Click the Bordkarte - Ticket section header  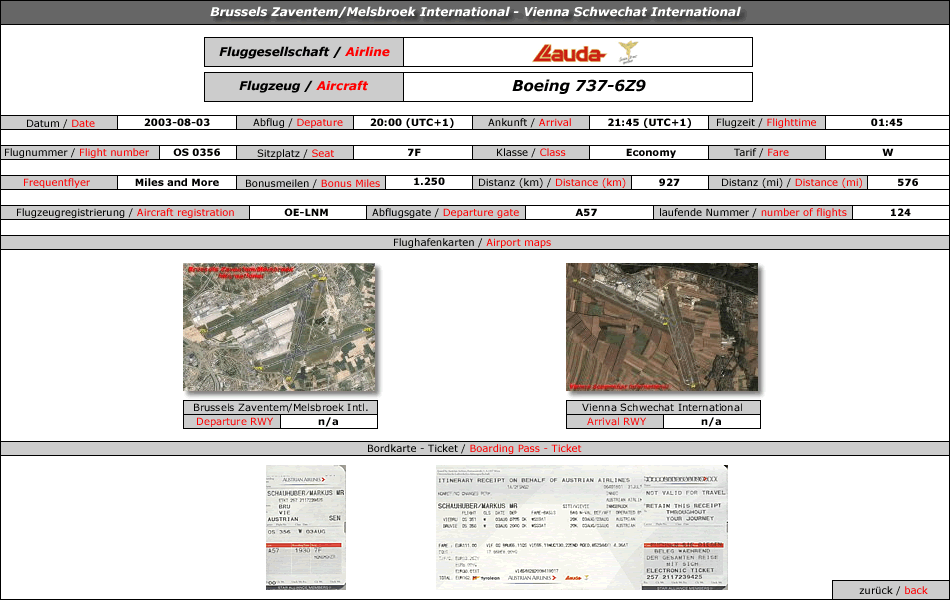(475, 448)
